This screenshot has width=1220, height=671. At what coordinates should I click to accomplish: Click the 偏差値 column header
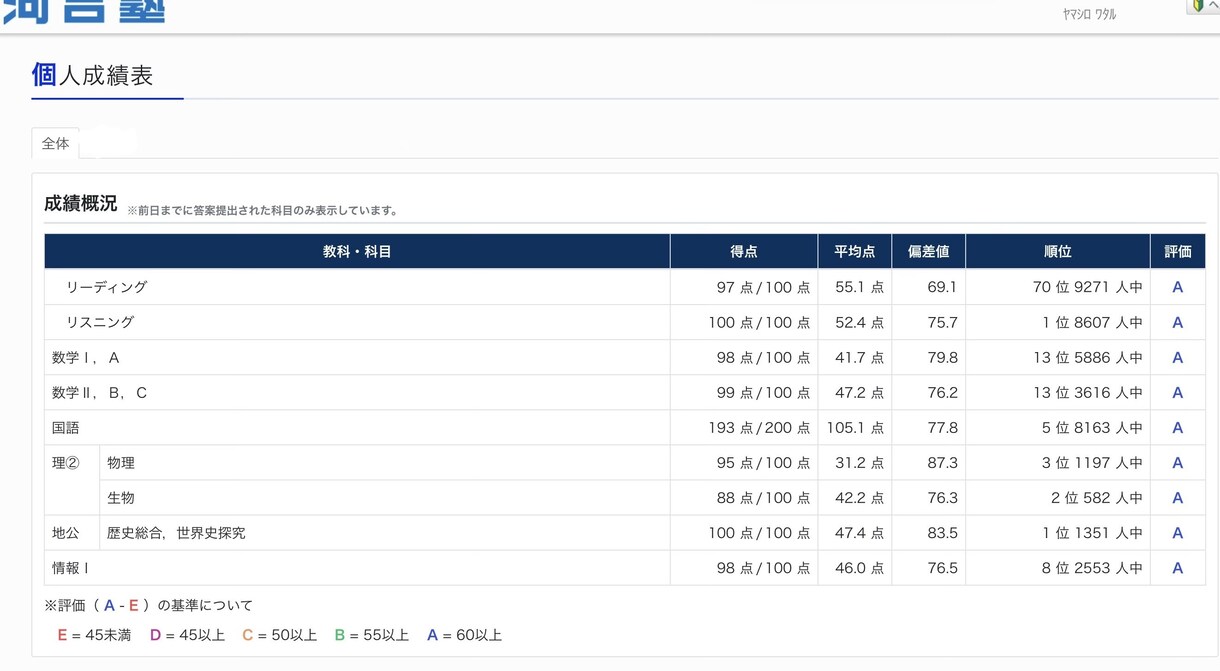[928, 252]
